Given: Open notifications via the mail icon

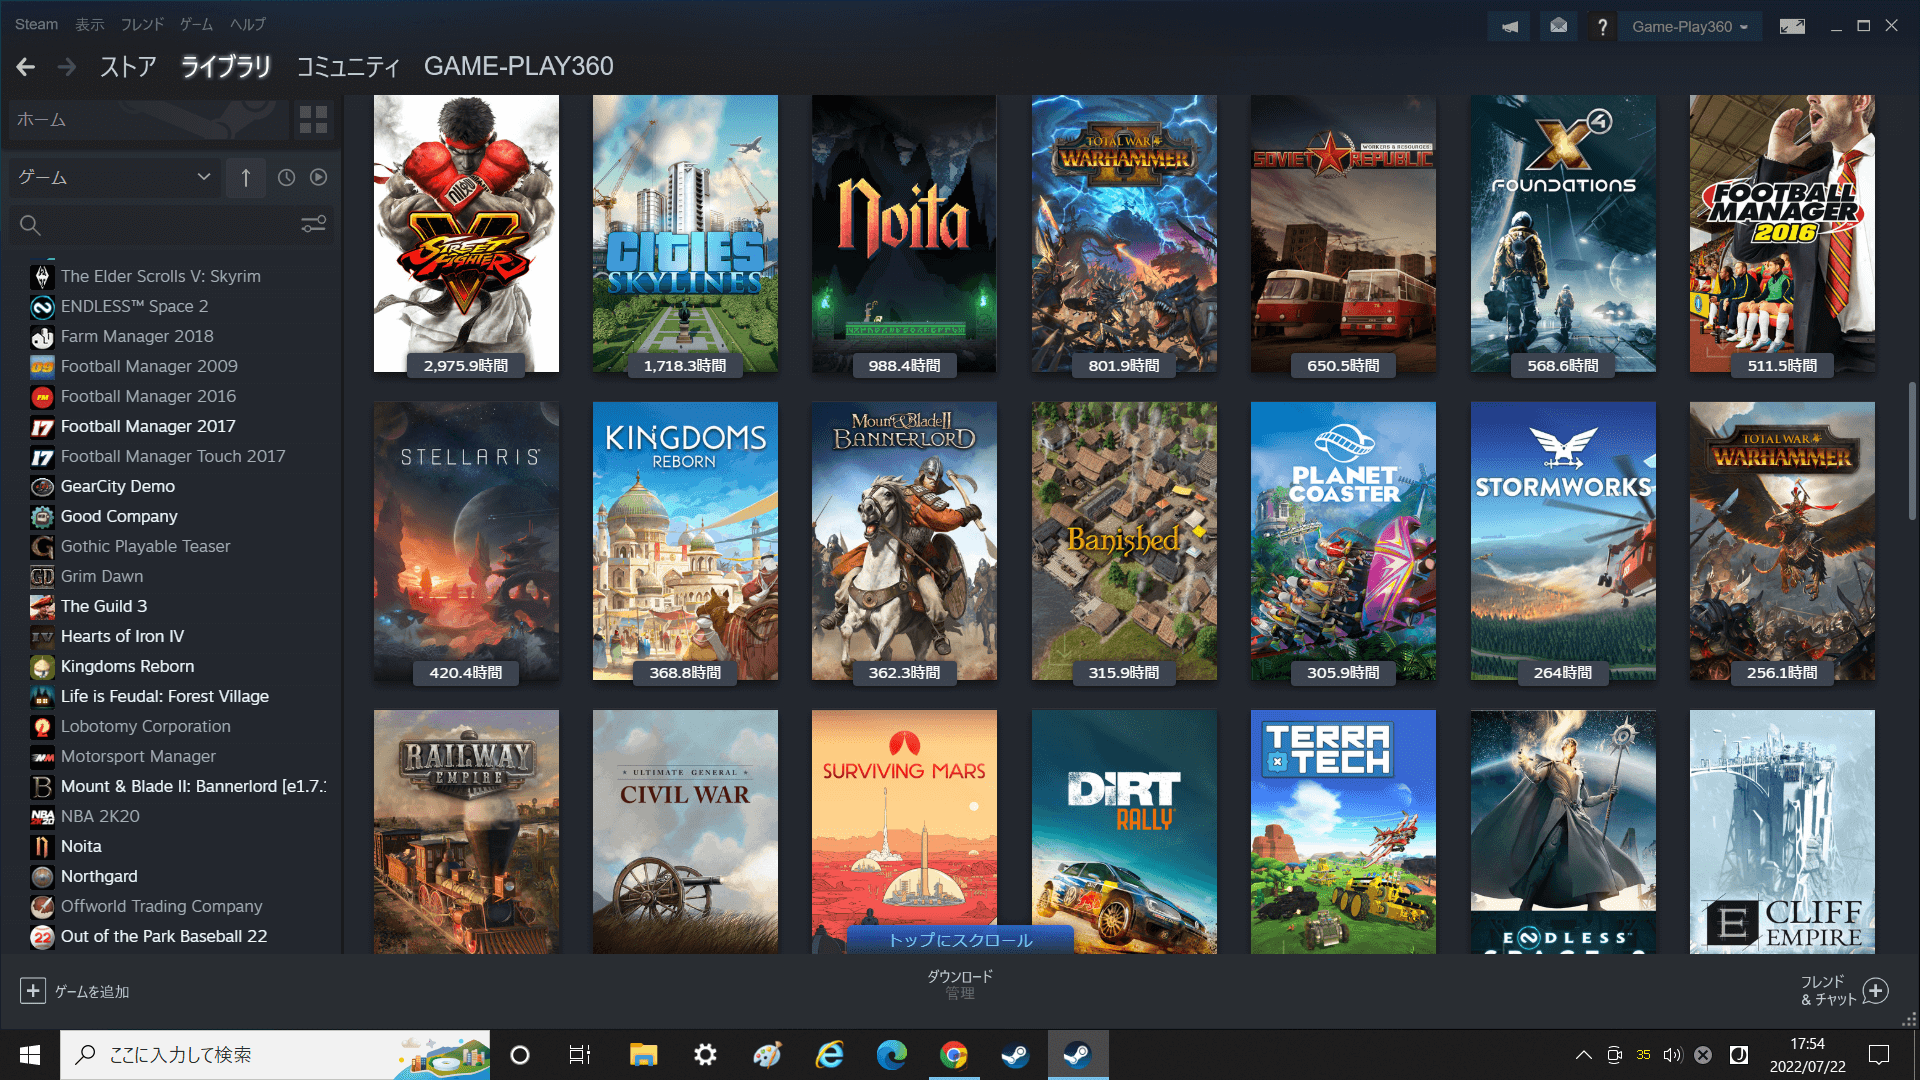Looking at the screenshot, I should point(1558,26).
